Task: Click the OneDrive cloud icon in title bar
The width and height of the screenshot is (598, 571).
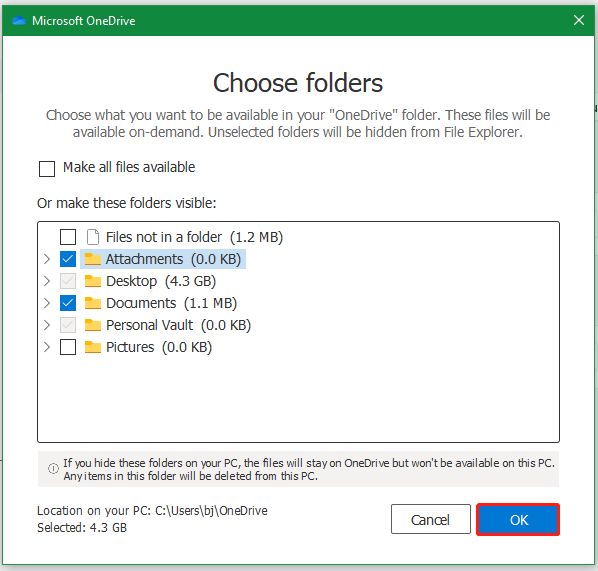Action: 19,21
